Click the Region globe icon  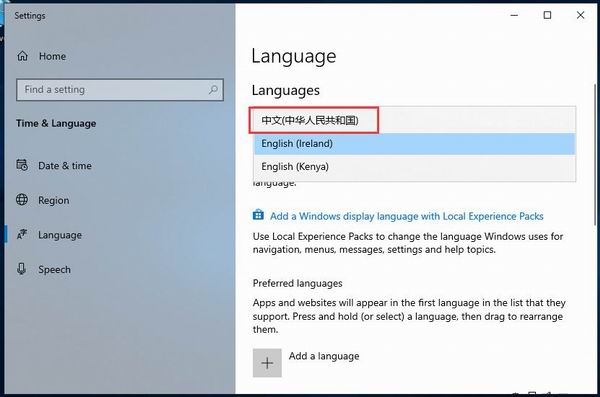[22, 199]
